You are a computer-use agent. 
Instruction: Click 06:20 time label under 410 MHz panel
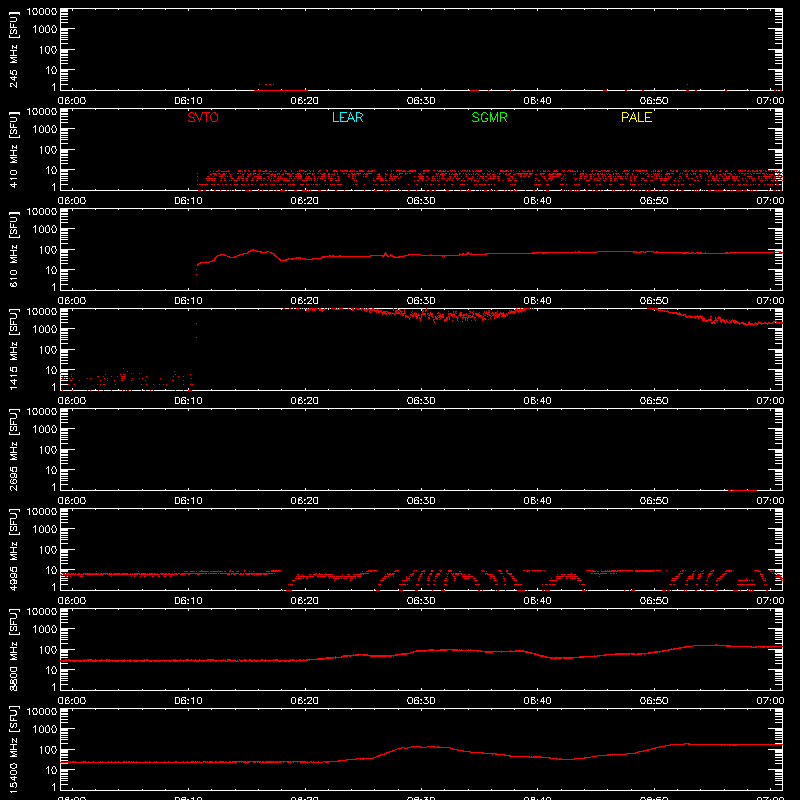[305, 201]
